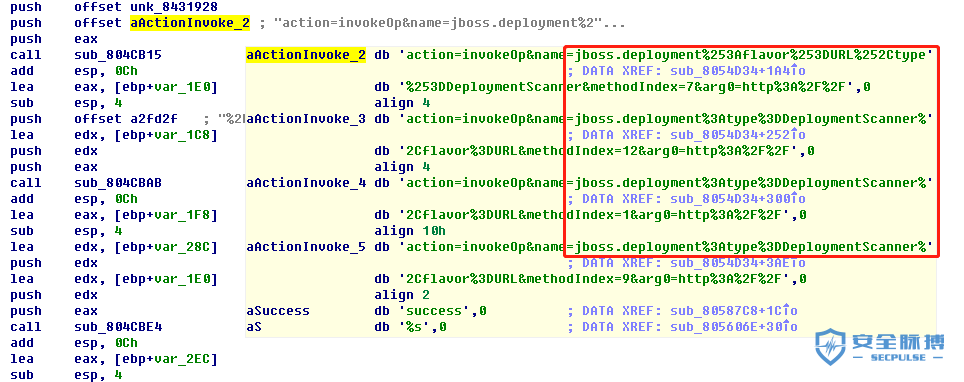
Task: Click the var_2EC stack variable
Action: 183,359
